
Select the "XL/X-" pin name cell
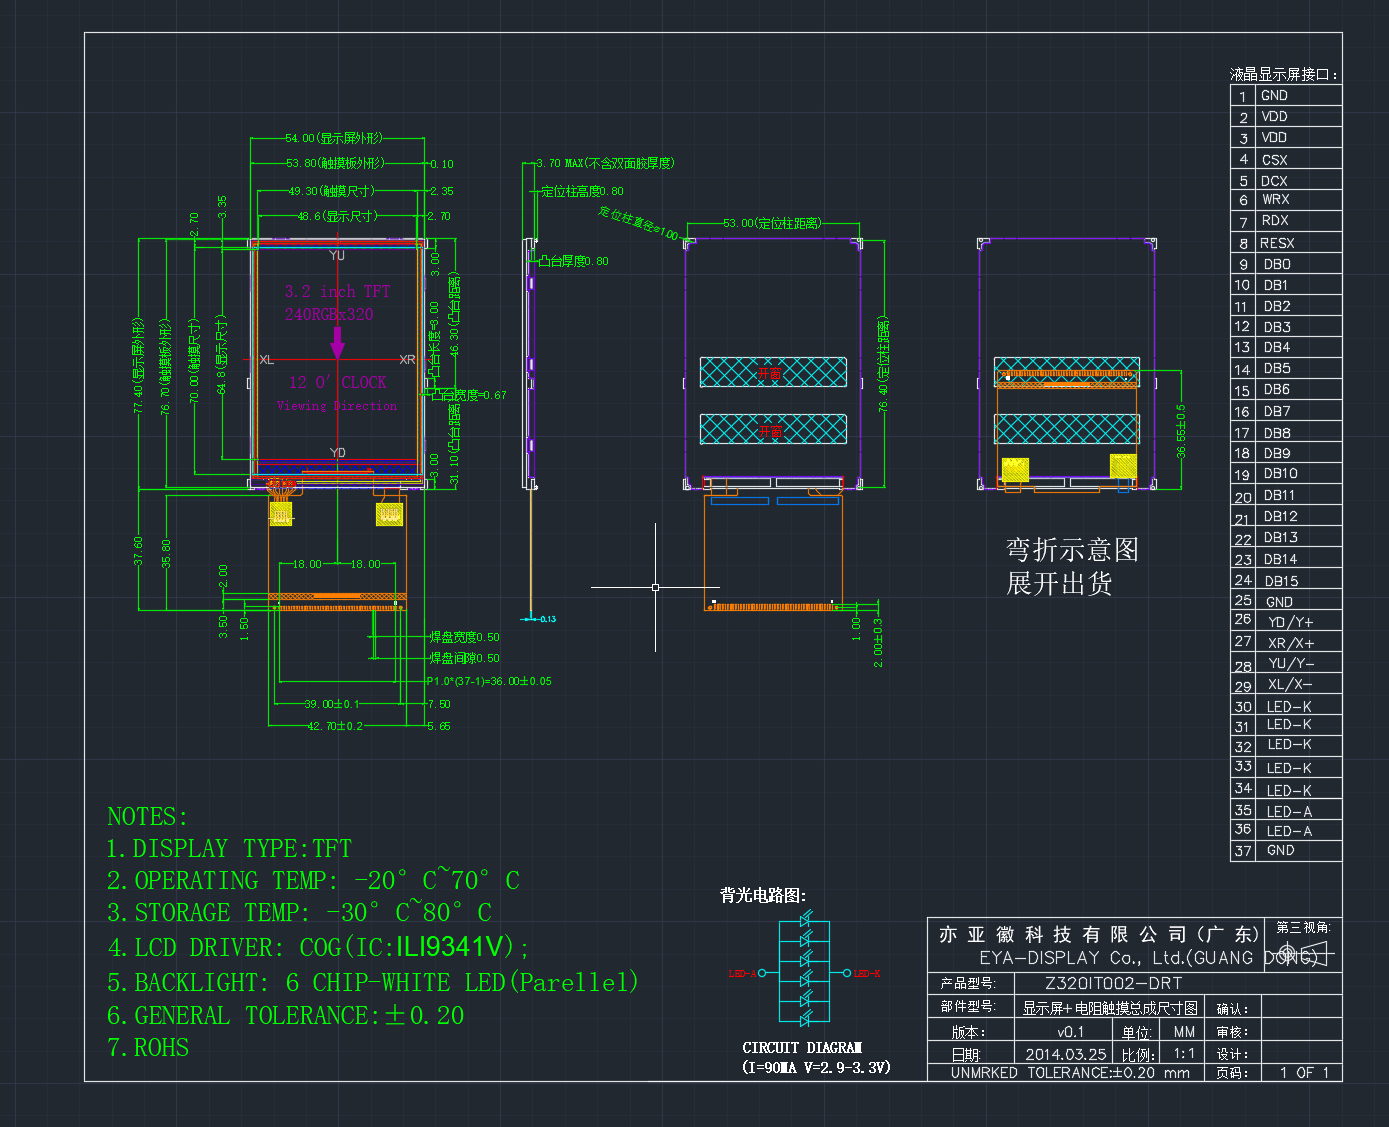1290,684
